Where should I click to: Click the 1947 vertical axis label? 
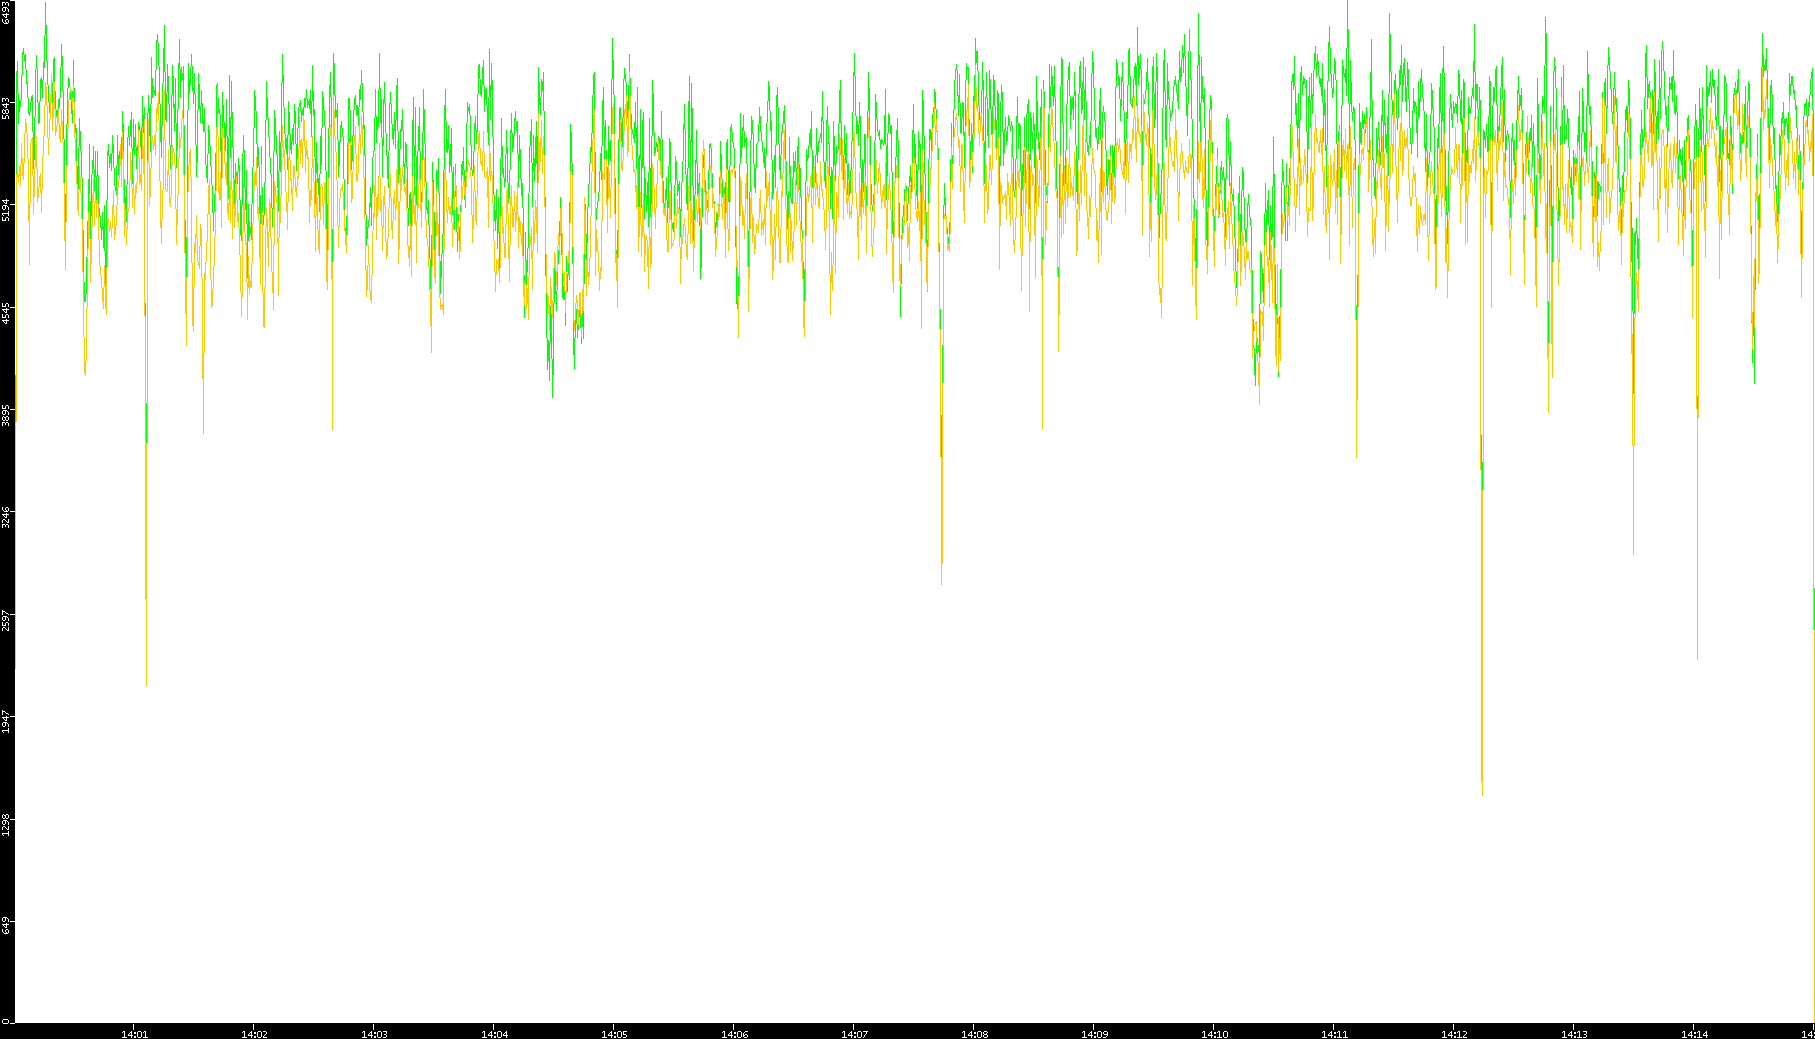pyautogui.click(x=7, y=722)
